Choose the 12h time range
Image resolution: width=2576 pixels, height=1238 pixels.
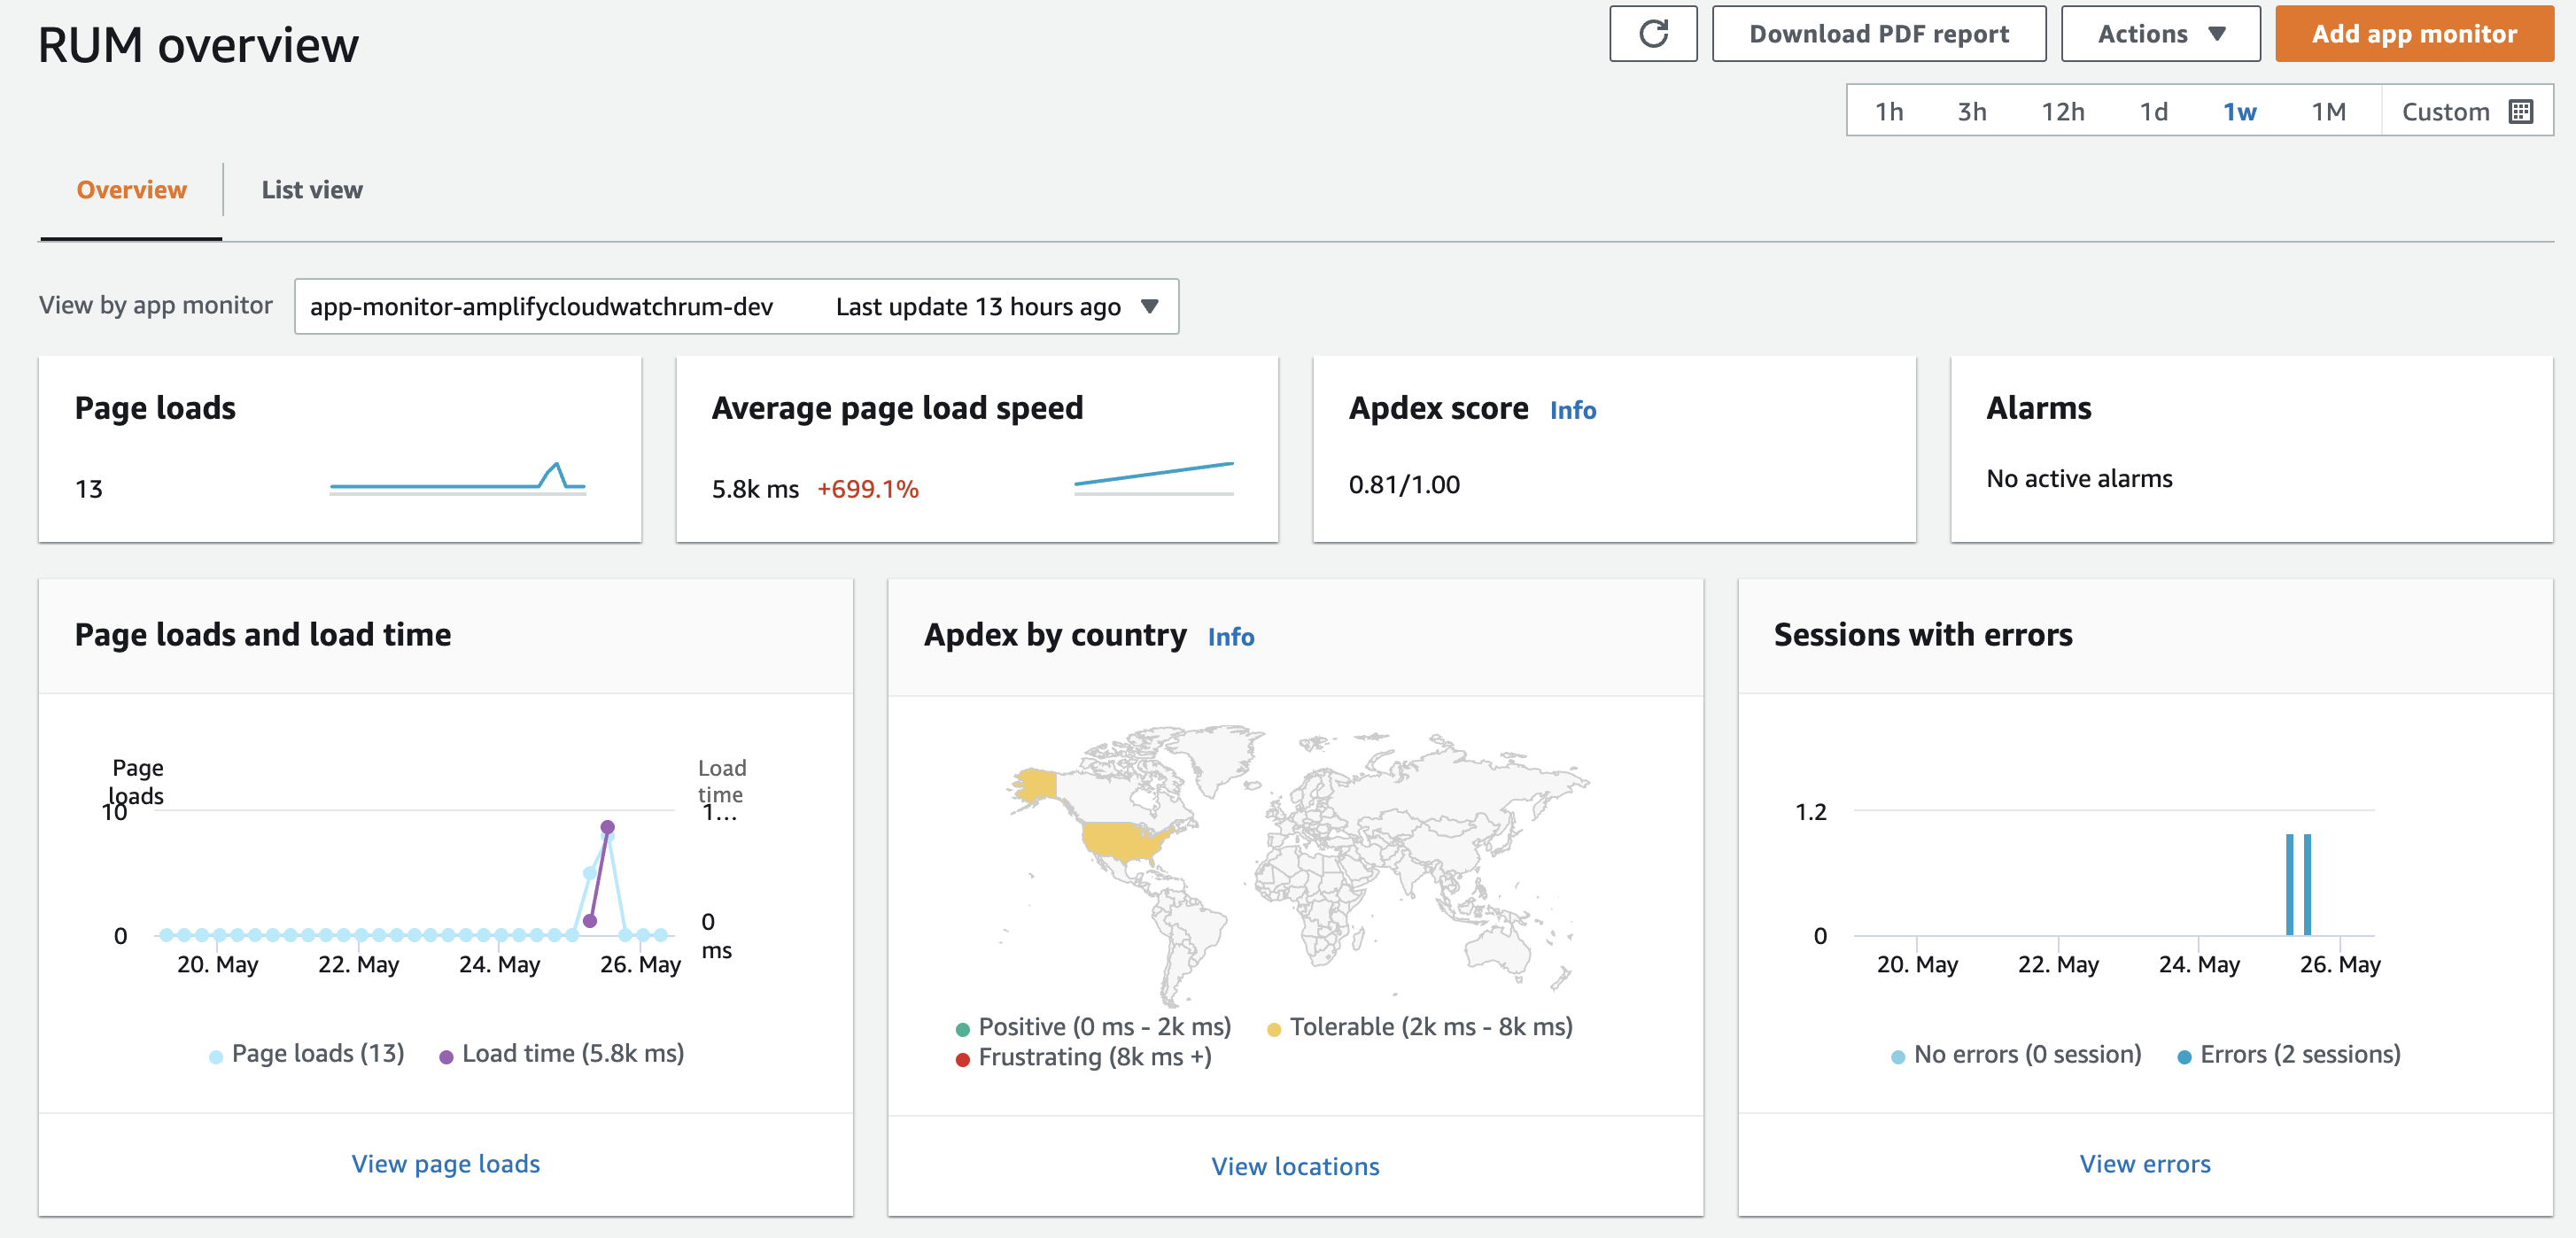(x=2062, y=111)
